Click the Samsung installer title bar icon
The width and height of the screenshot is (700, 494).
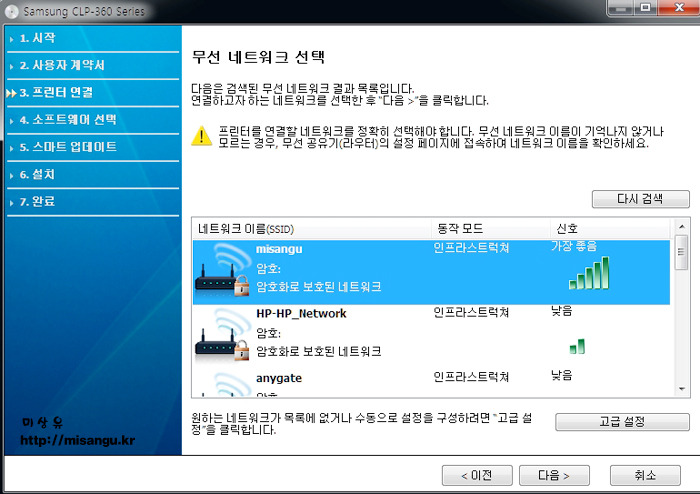click(x=12, y=11)
